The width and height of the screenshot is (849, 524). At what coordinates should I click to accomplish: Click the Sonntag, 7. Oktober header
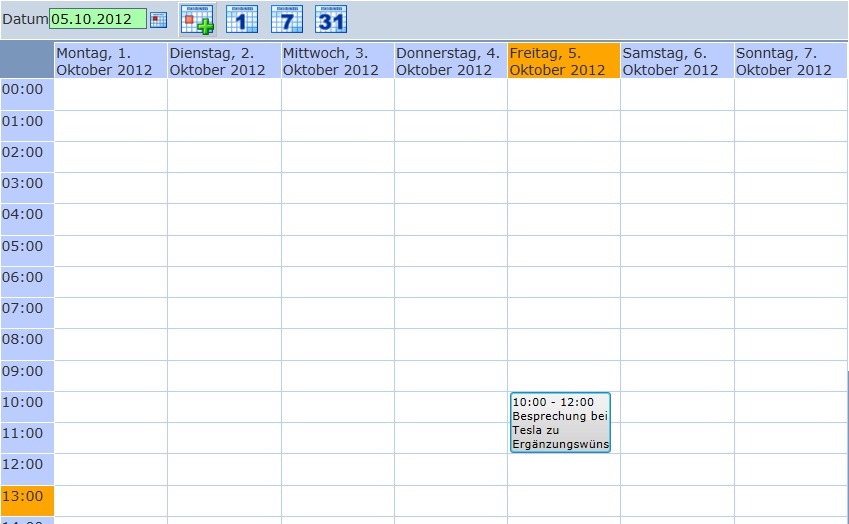point(790,61)
